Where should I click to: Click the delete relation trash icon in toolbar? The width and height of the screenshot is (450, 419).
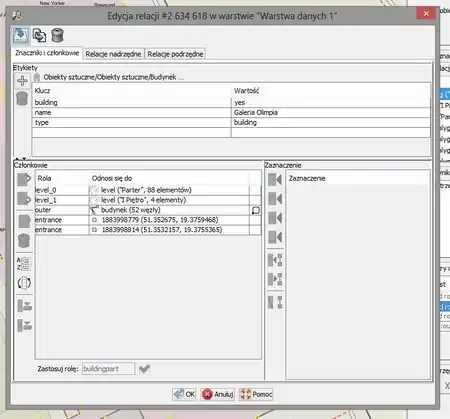pyautogui.click(x=57, y=36)
